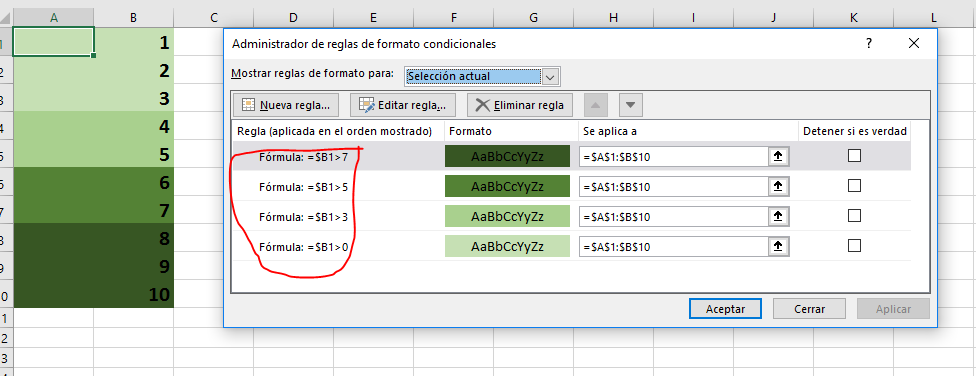Click the range field of rule $B1>3
Viewport: 976px width, 376px height.
pyautogui.click(x=673, y=216)
